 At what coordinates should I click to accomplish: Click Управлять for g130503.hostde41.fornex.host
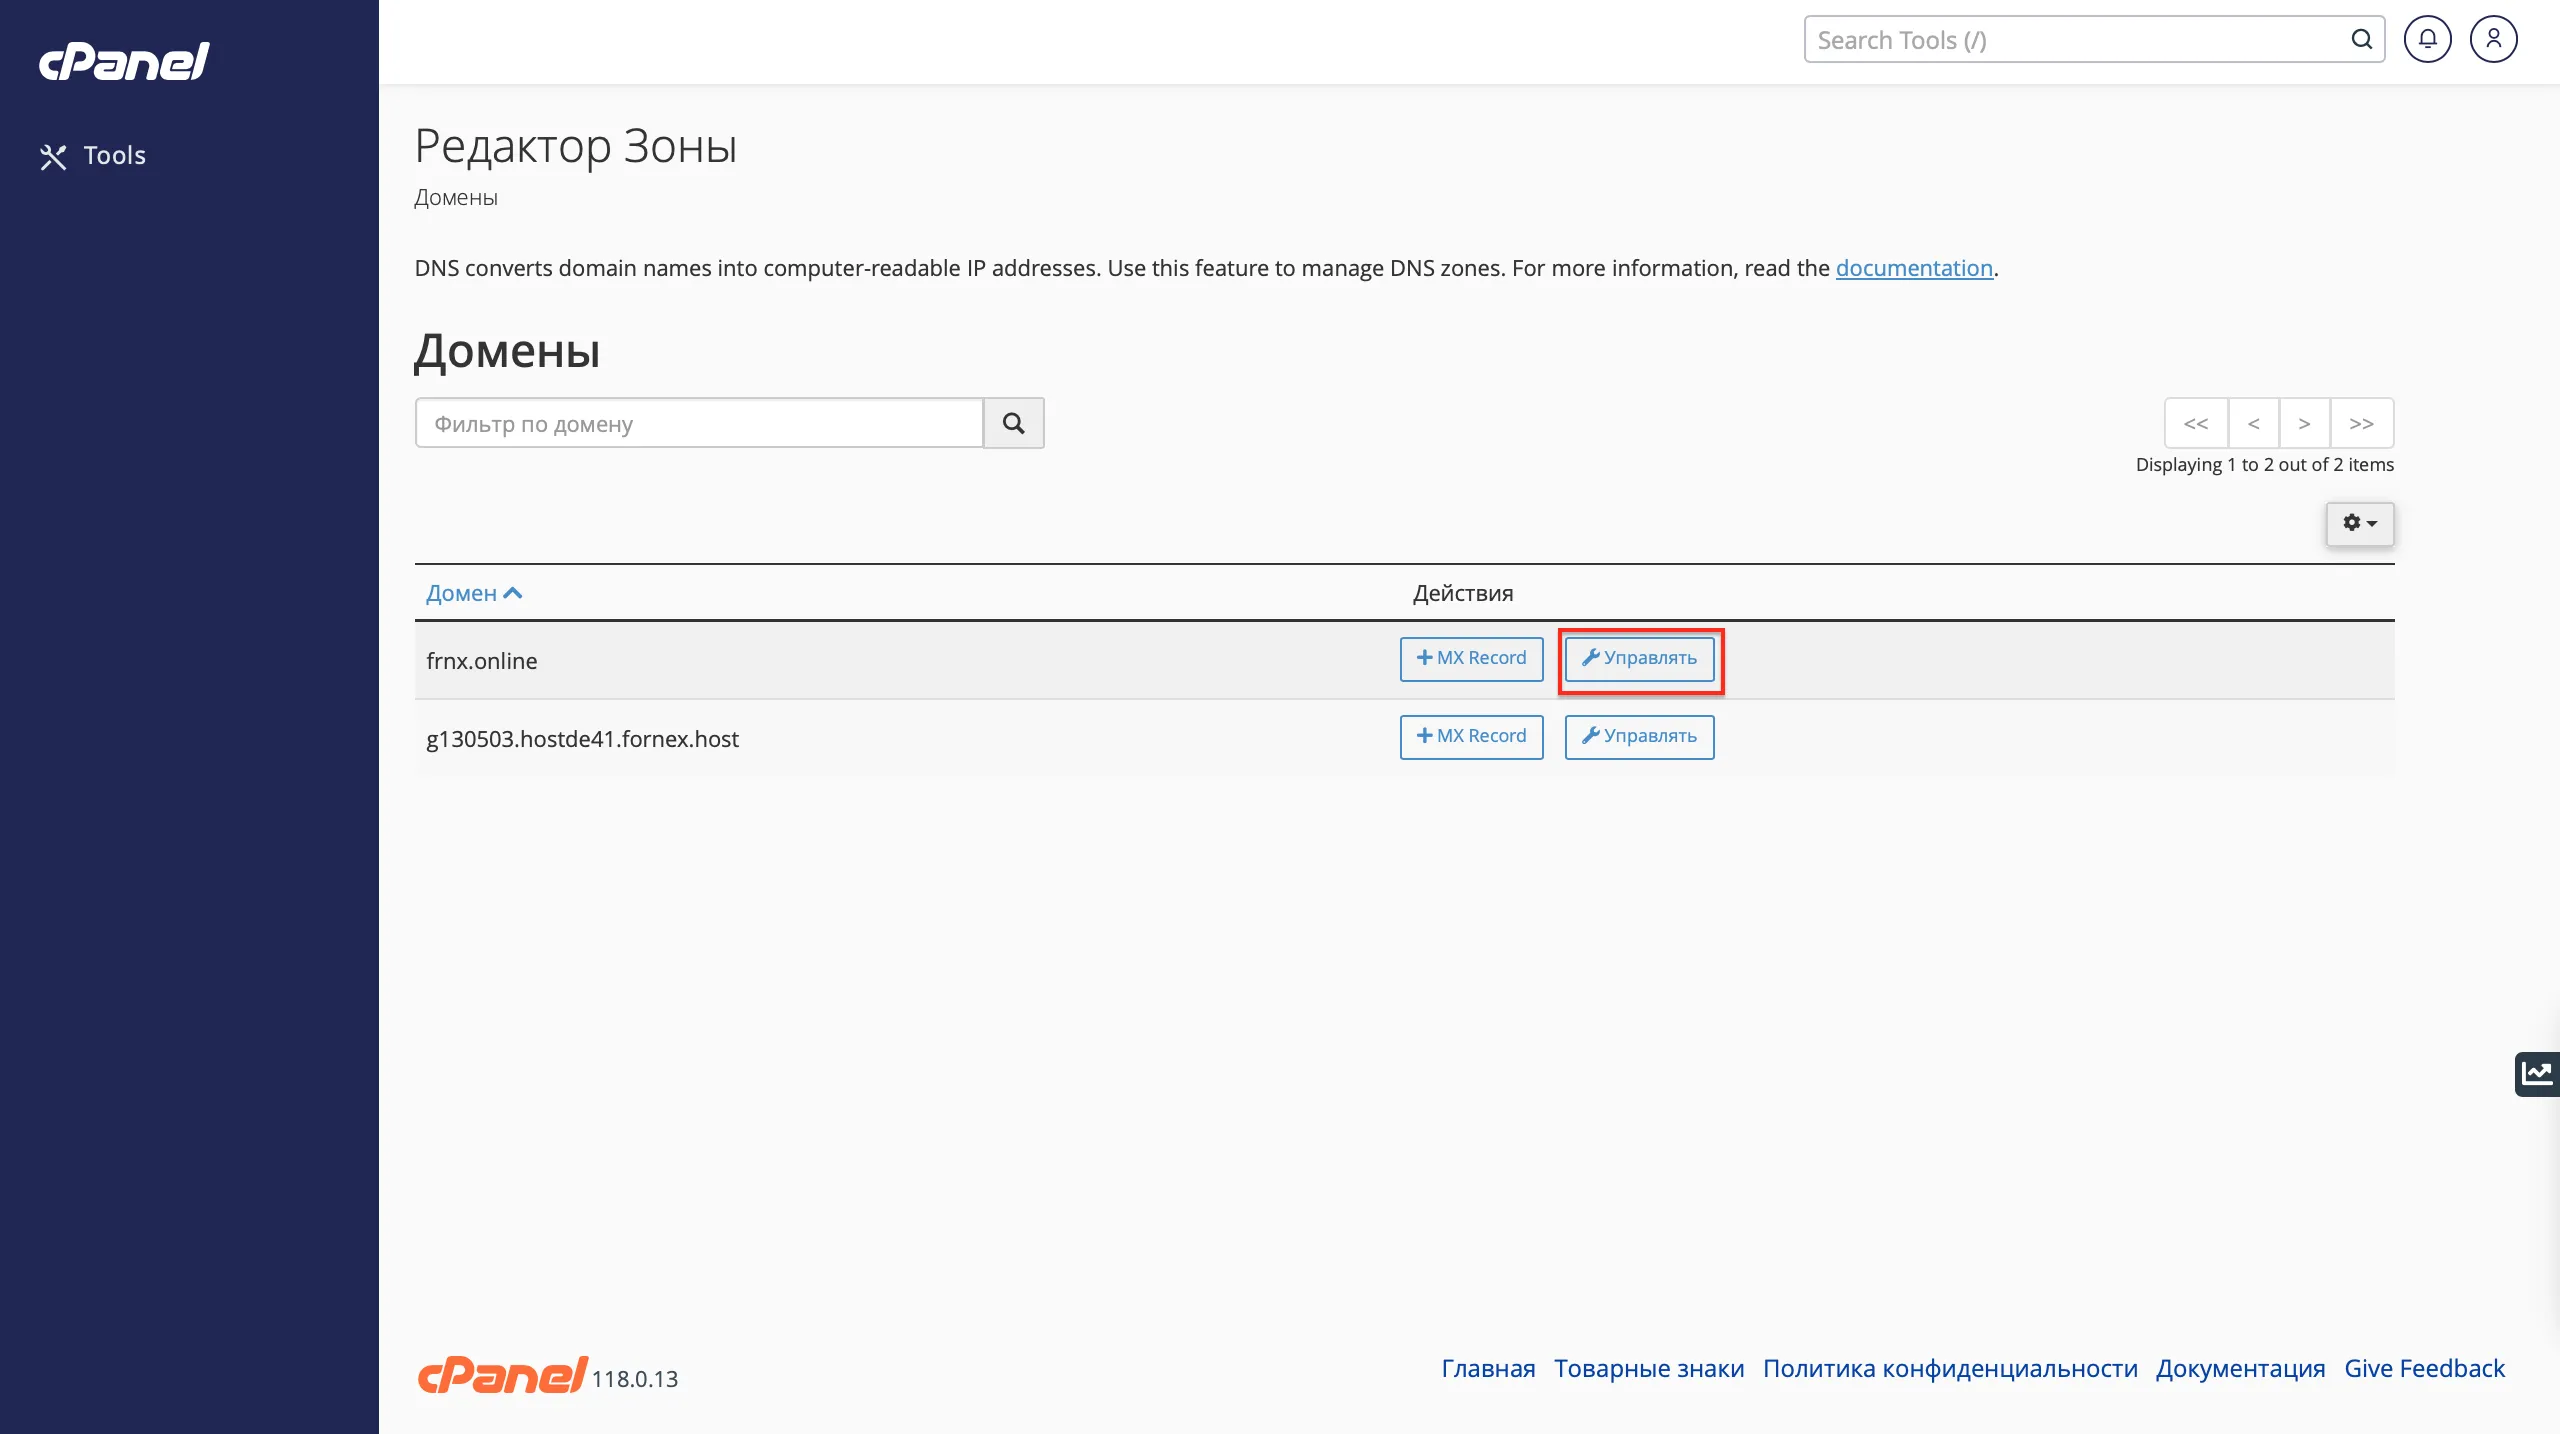[1639, 737]
